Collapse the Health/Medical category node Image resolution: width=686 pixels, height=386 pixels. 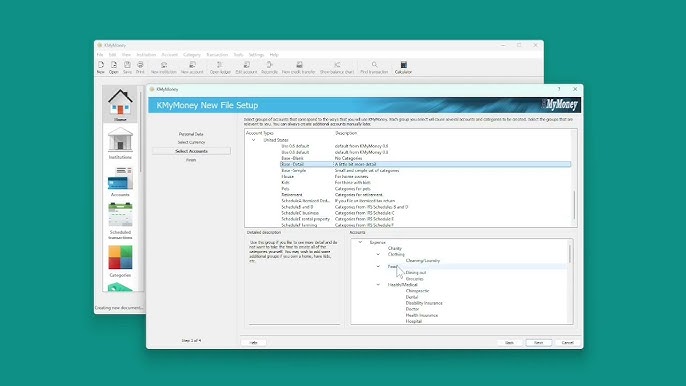point(378,285)
